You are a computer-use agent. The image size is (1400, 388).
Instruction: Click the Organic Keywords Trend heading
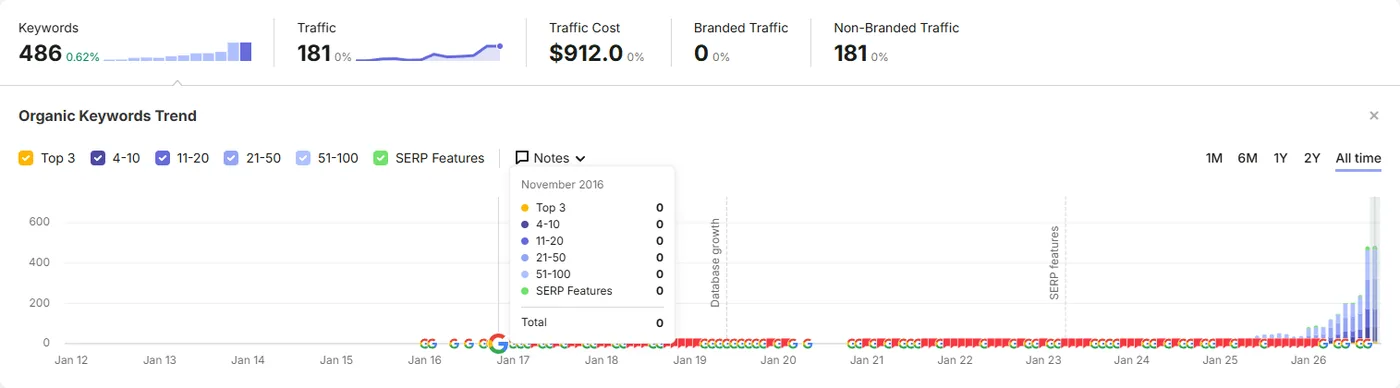click(107, 116)
